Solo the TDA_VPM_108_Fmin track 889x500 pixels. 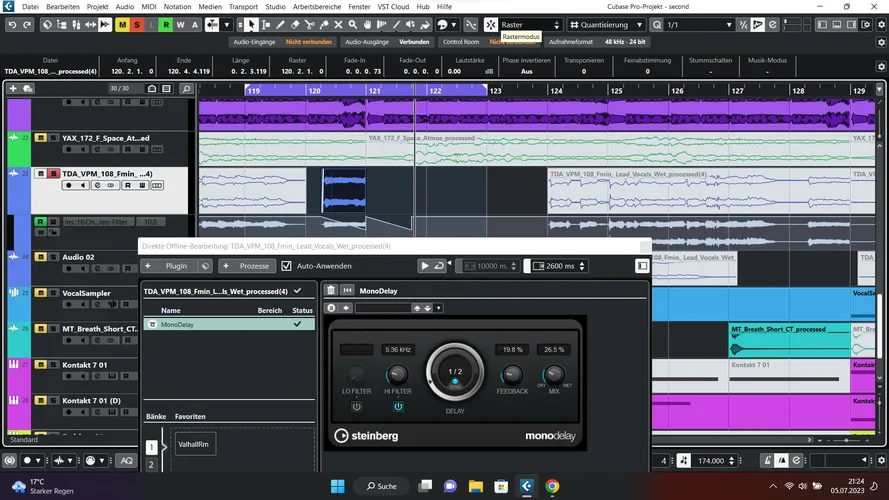[53, 173]
